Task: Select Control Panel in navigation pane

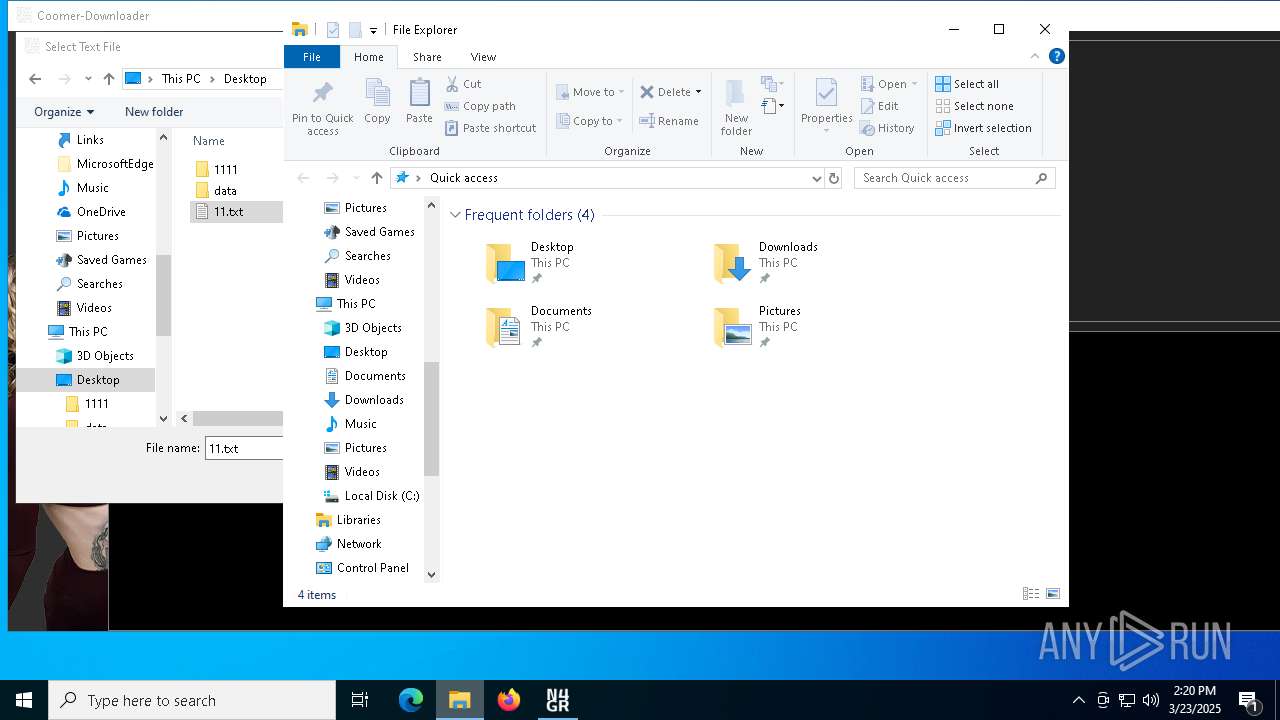Action: [362, 568]
